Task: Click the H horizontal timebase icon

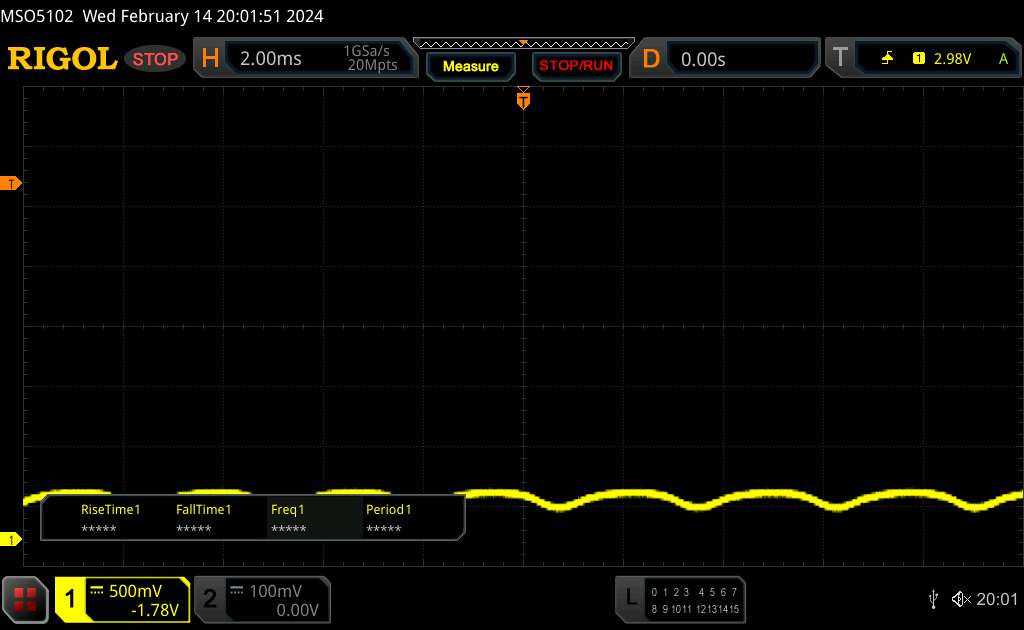Action: pos(210,59)
